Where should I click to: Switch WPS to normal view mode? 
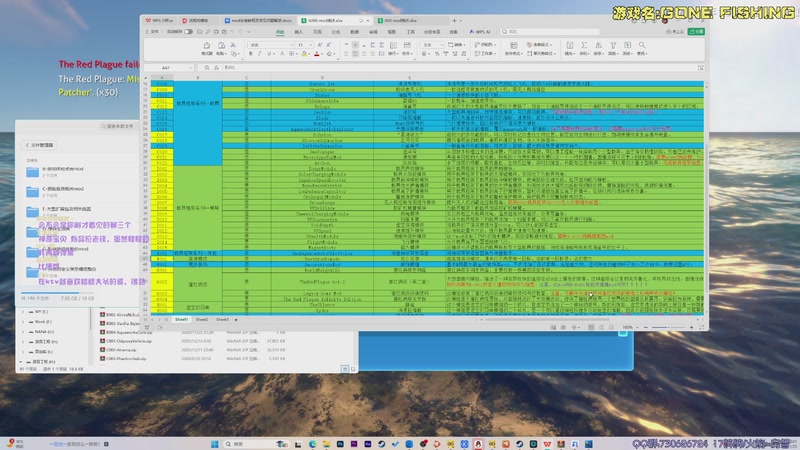point(591,327)
